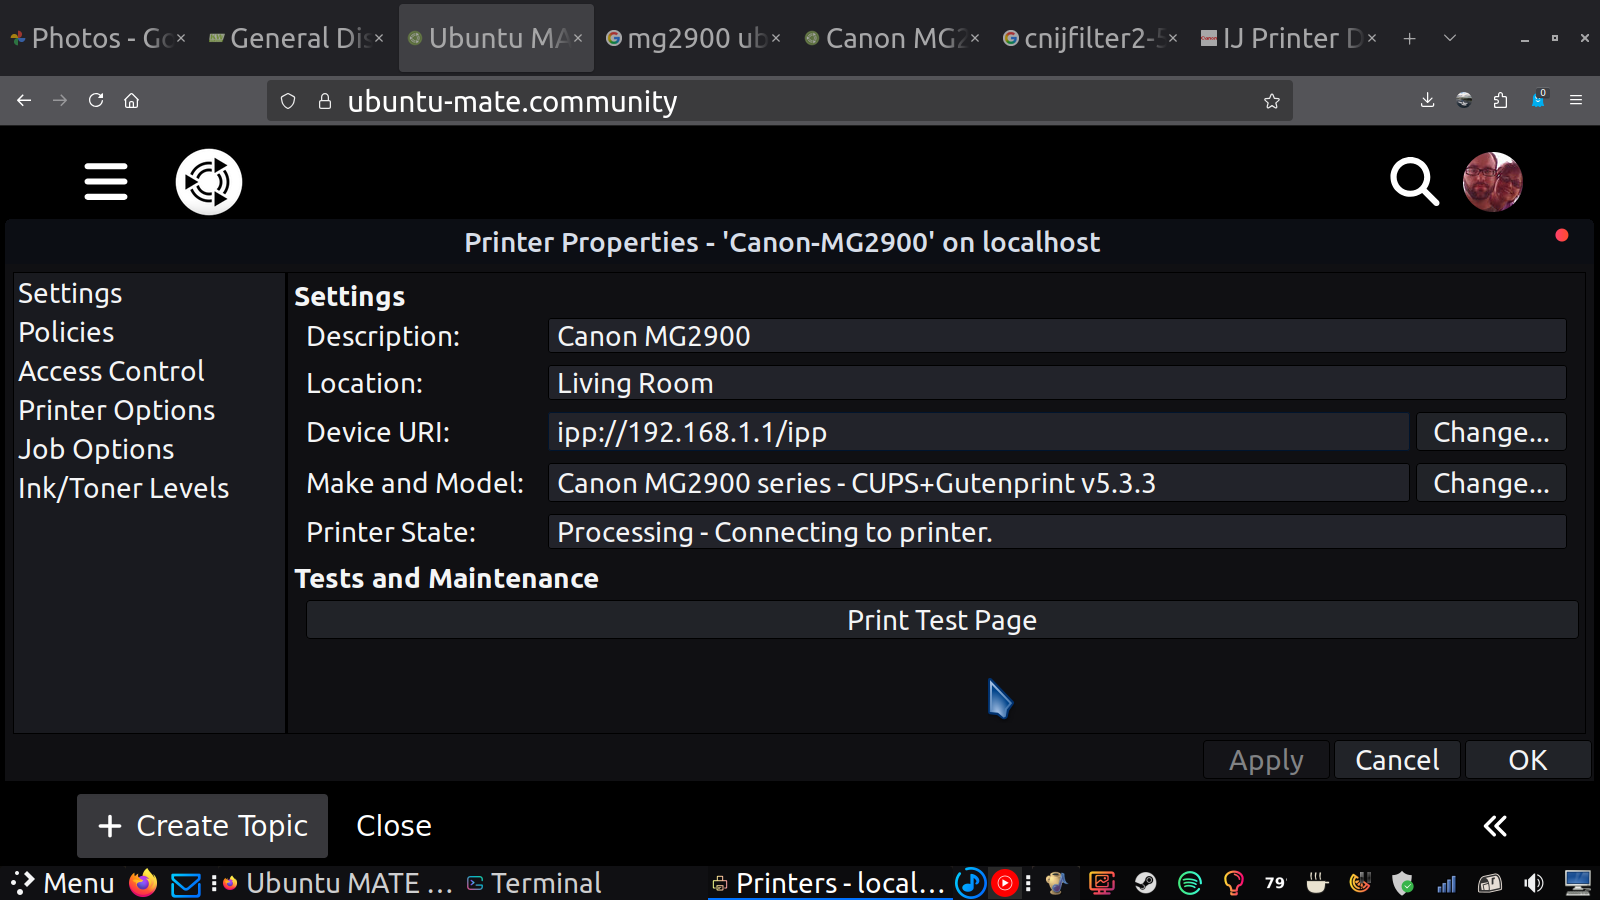1600x900 pixels.
Task: Click the site security lock icon
Action: [324, 101]
